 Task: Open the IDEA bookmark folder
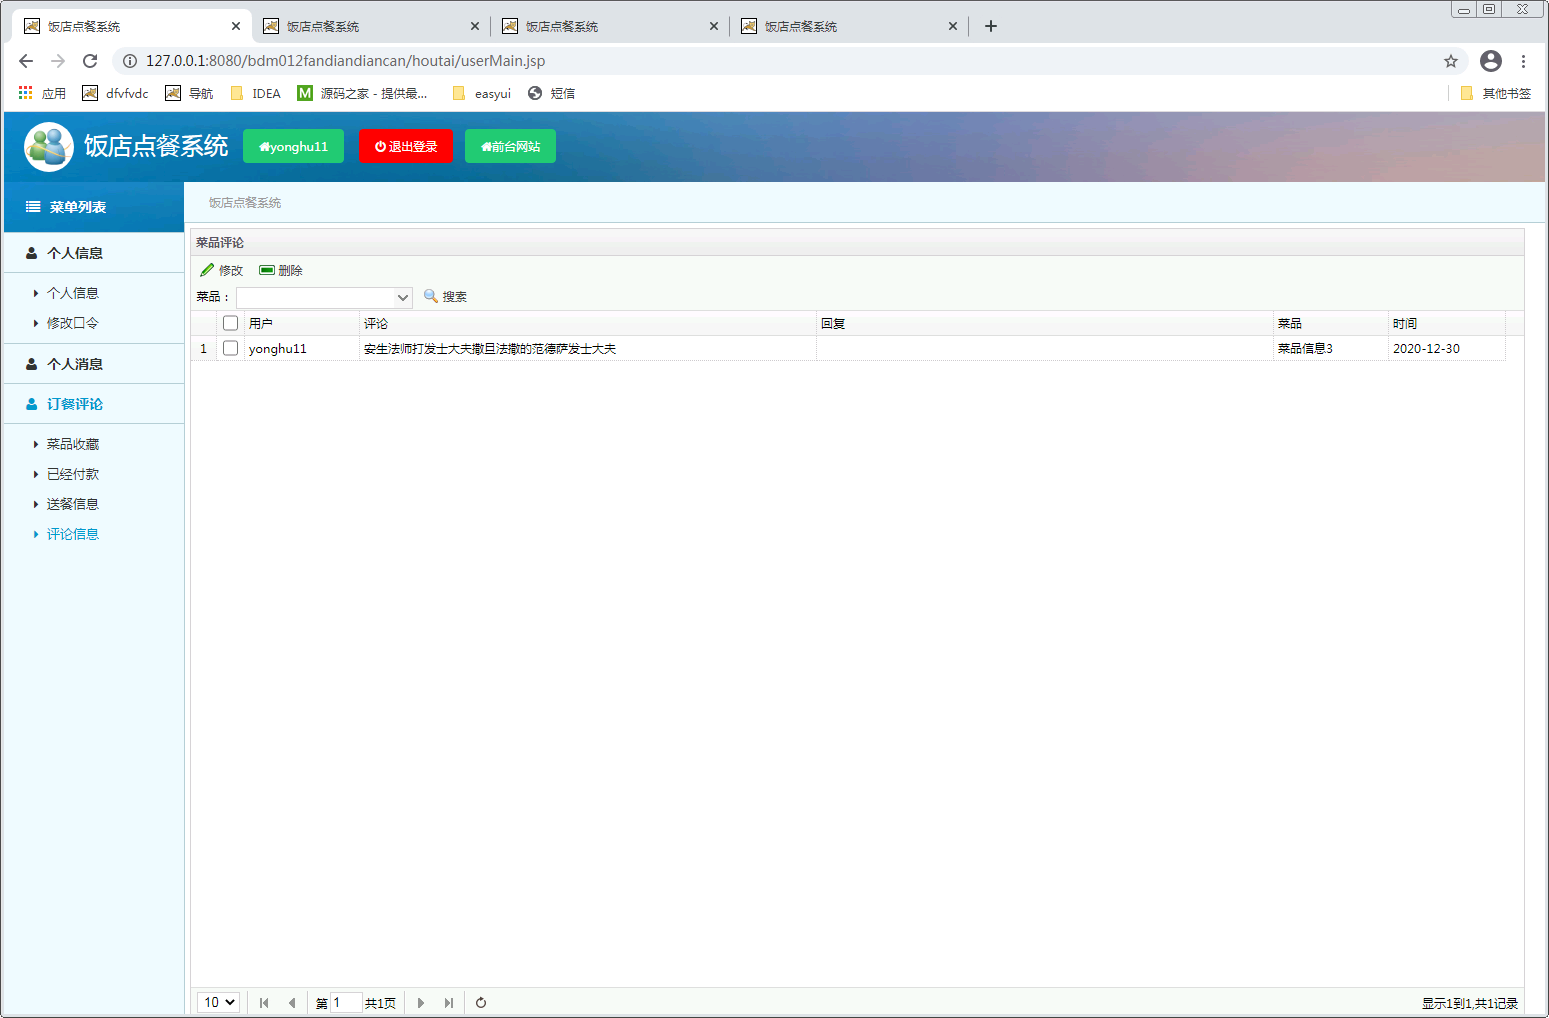(x=256, y=93)
